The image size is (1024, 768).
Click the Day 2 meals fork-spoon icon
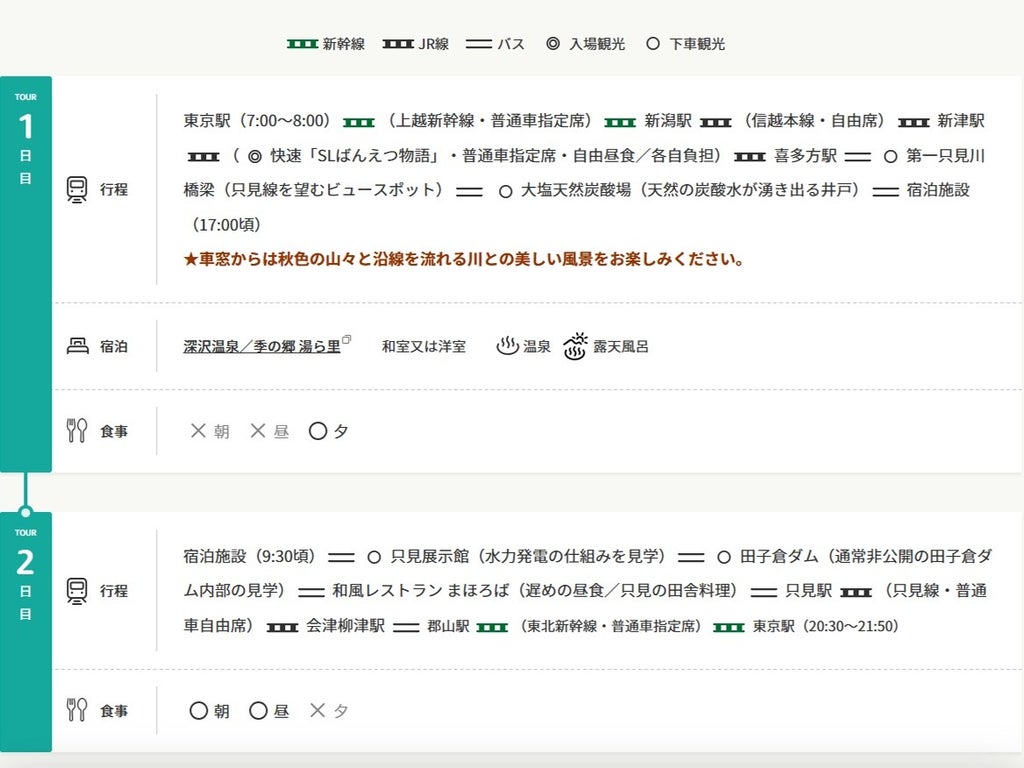77,710
